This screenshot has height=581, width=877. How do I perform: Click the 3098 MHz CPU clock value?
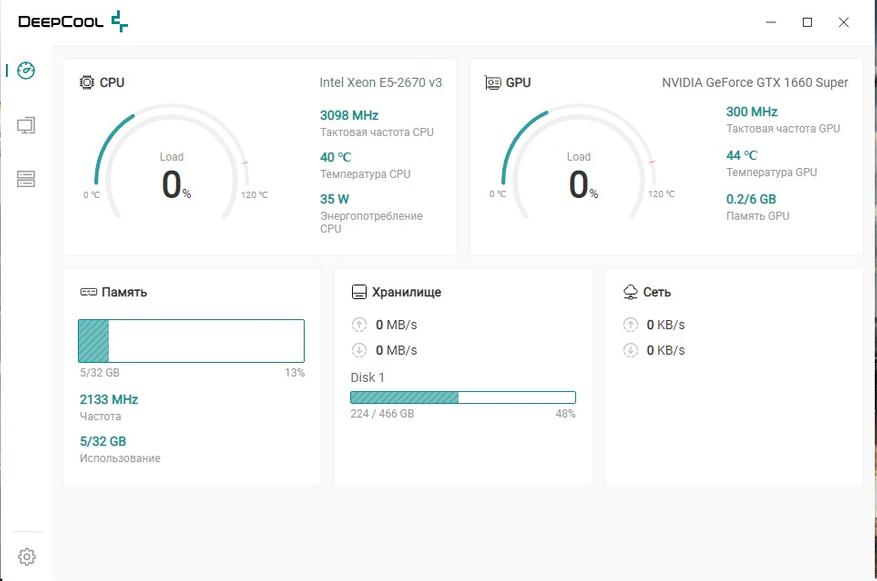click(349, 115)
